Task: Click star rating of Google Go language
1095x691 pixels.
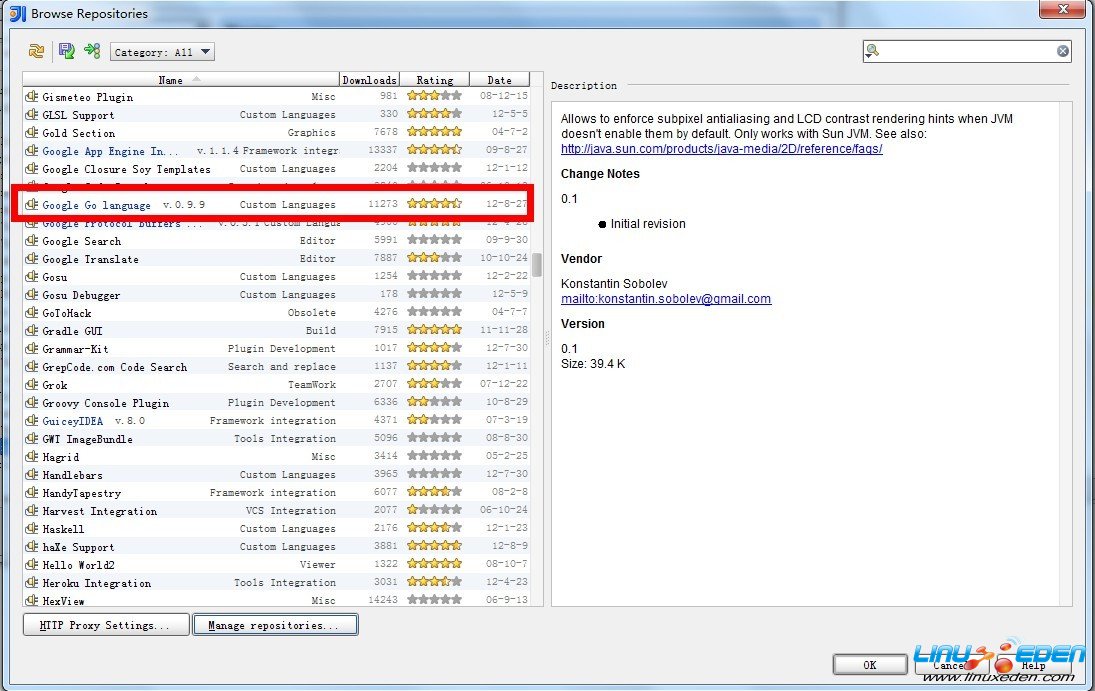Action: [x=434, y=203]
